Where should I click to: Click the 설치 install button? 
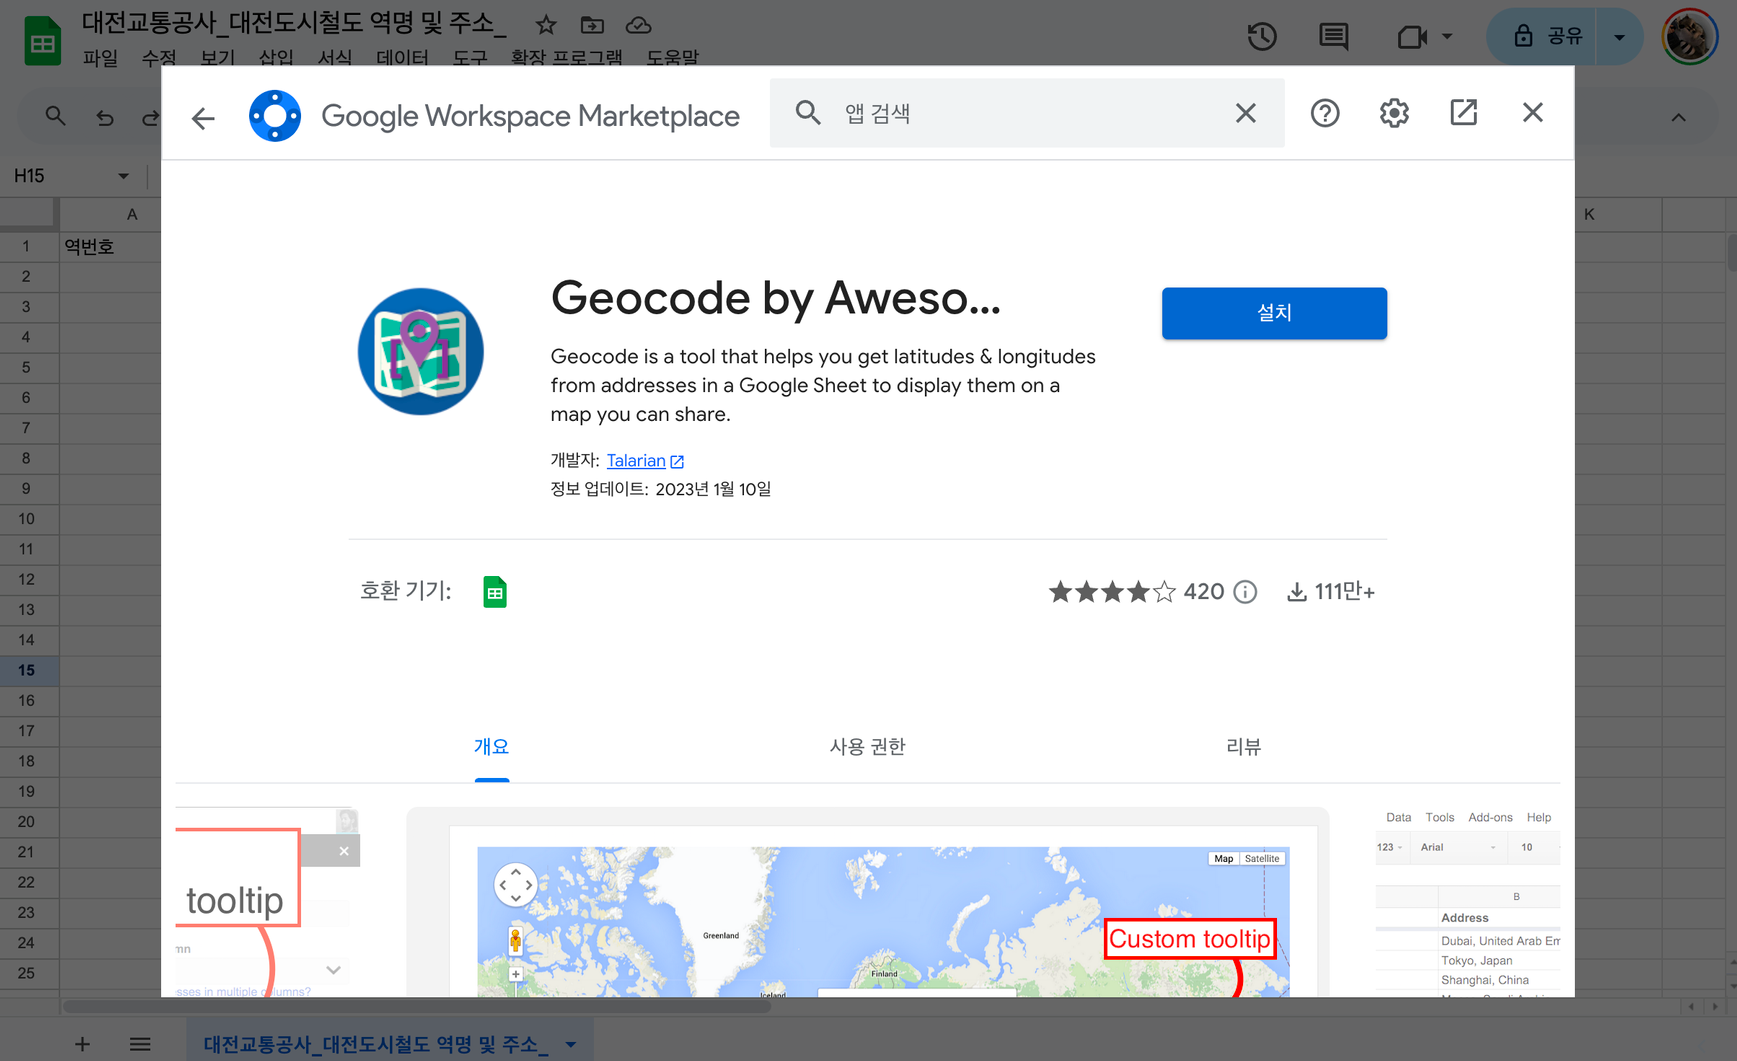1274,313
